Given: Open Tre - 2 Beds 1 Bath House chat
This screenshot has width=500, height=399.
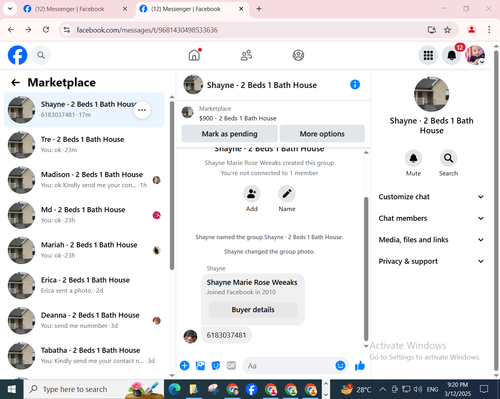Looking at the screenshot, I should tap(84, 145).
